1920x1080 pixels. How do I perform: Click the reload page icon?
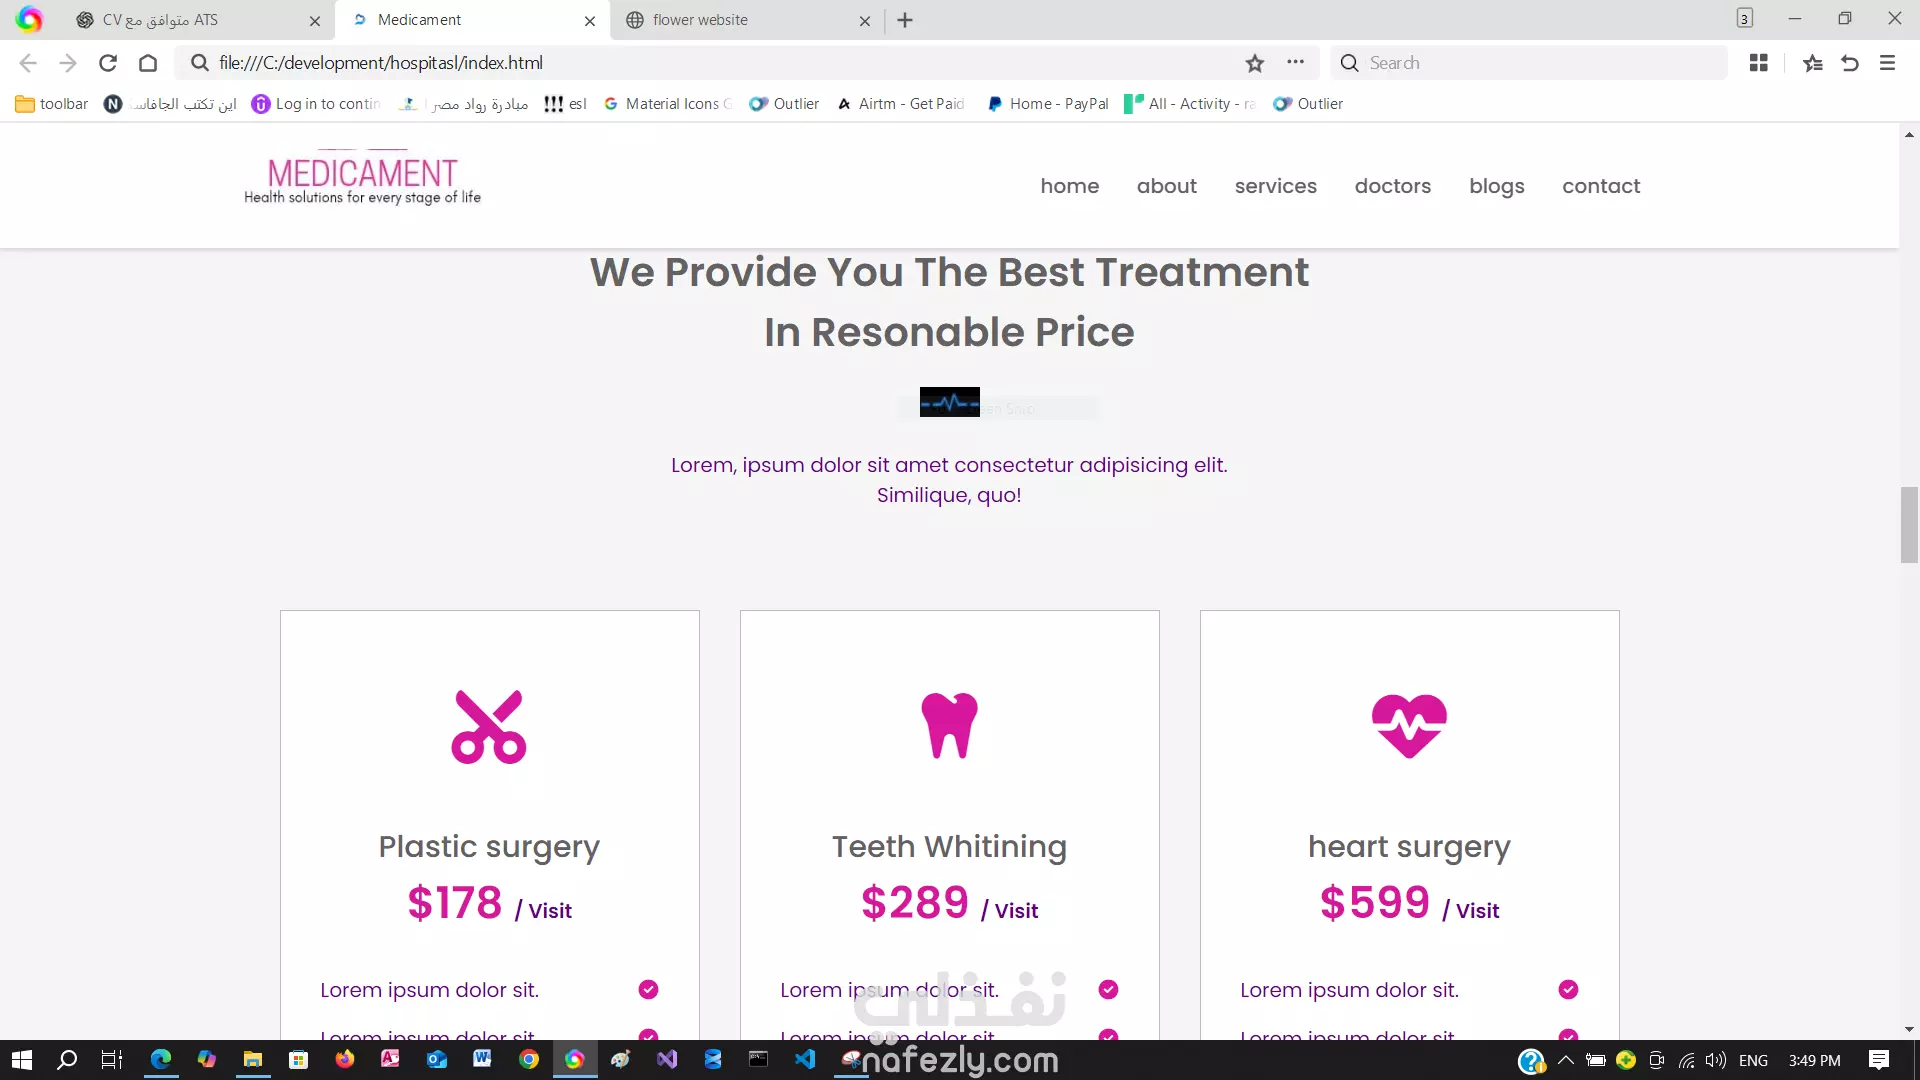tap(108, 63)
